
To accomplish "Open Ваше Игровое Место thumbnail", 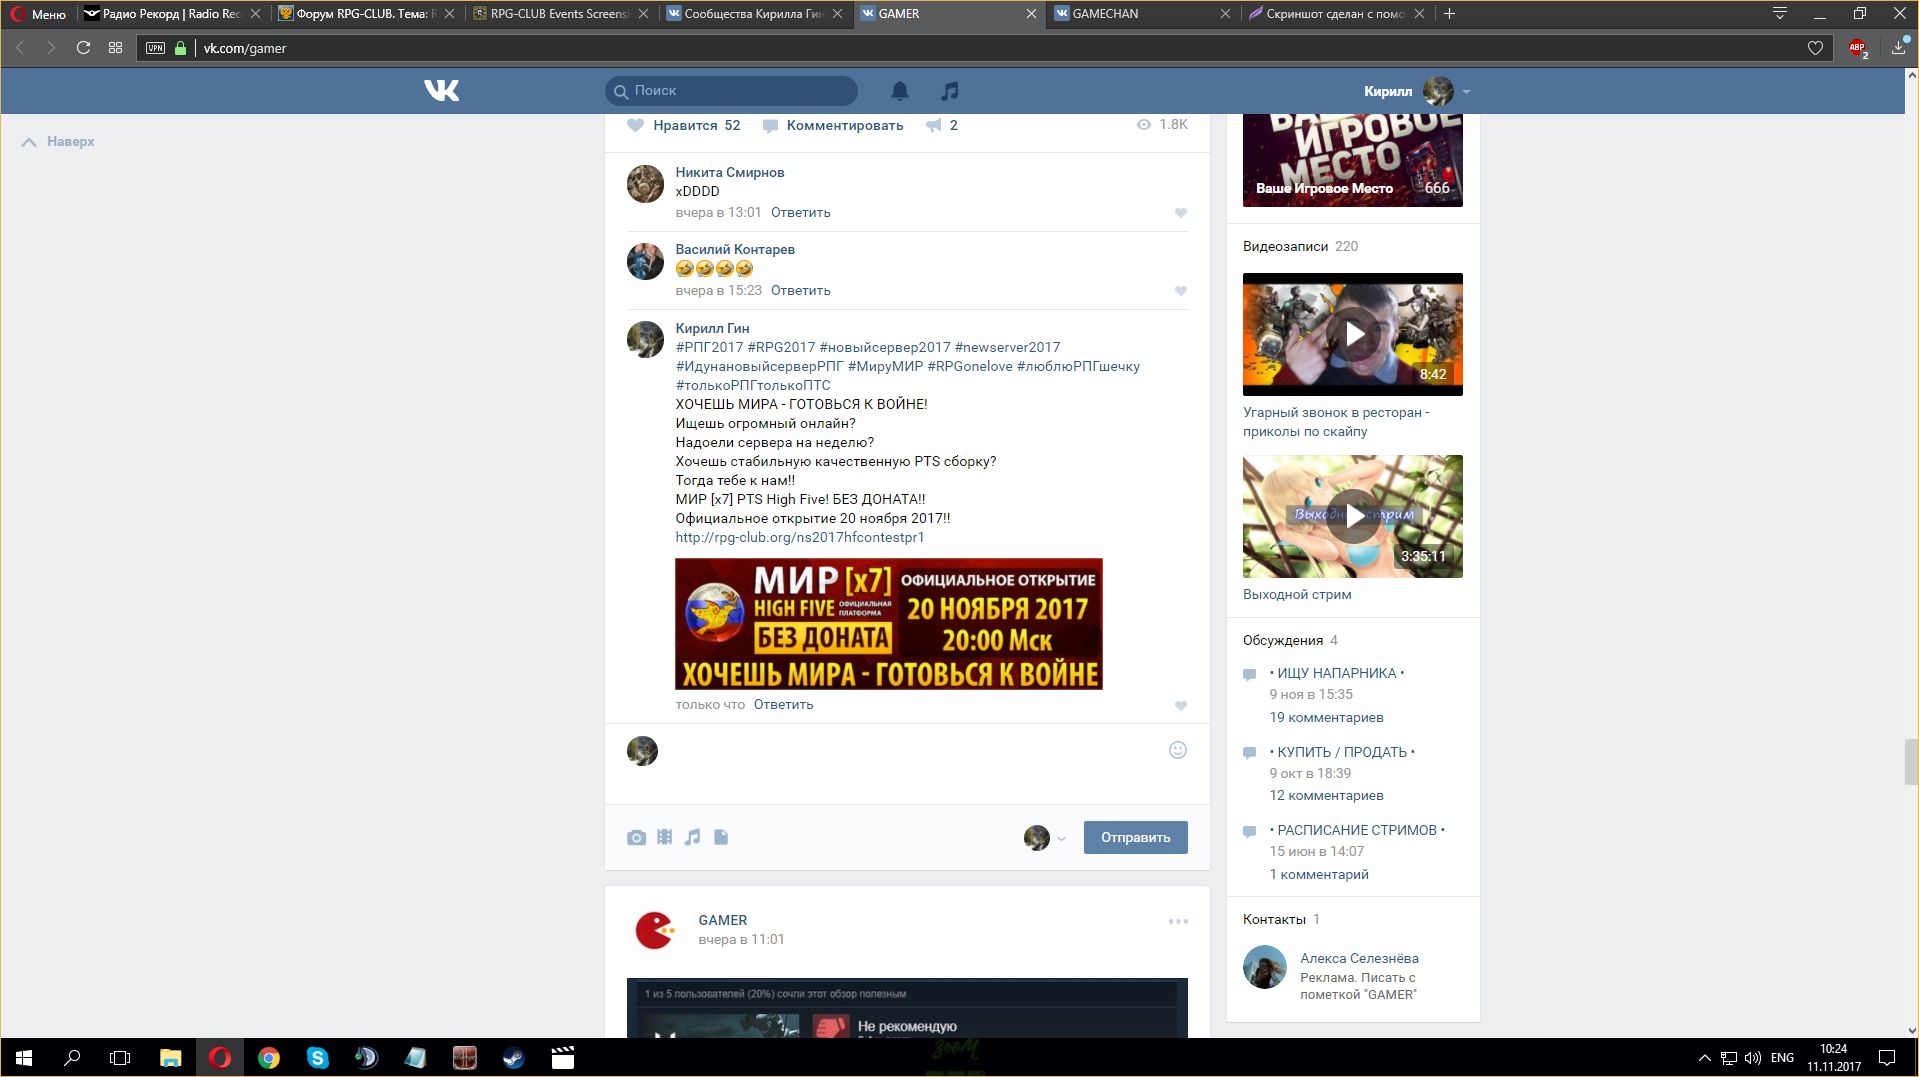I will [1352, 160].
